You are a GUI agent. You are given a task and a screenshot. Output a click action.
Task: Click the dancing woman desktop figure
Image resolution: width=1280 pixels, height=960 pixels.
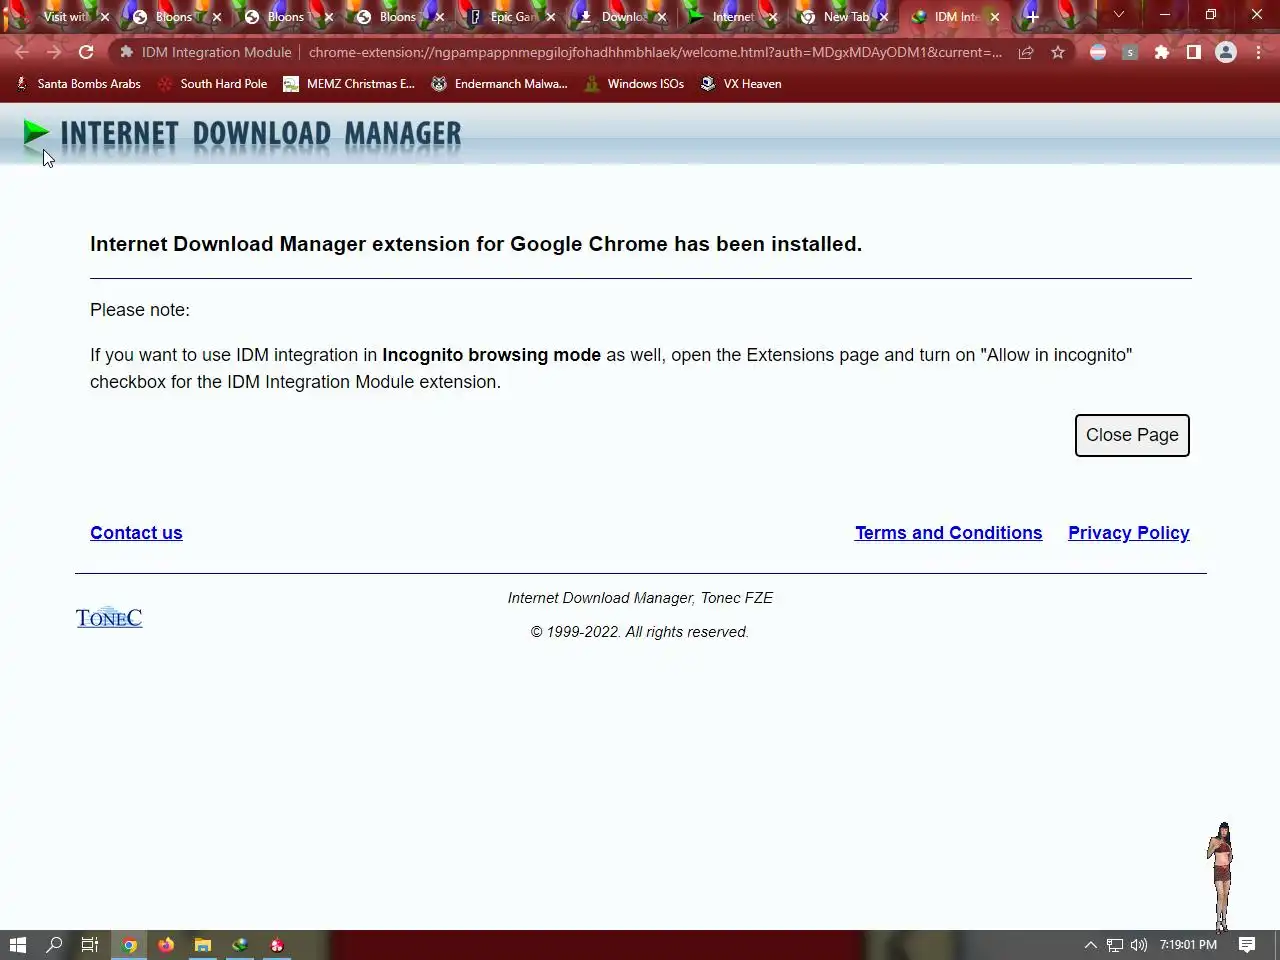[x=1221, y=877]
